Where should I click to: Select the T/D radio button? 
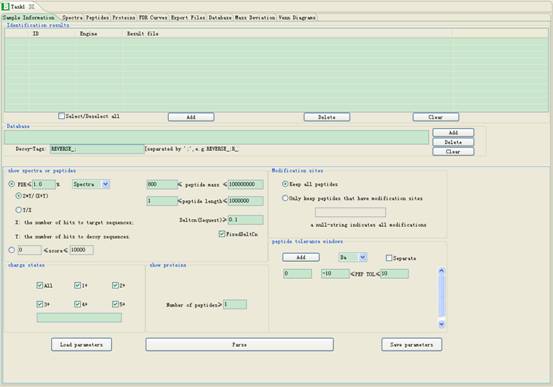point(19,210)
